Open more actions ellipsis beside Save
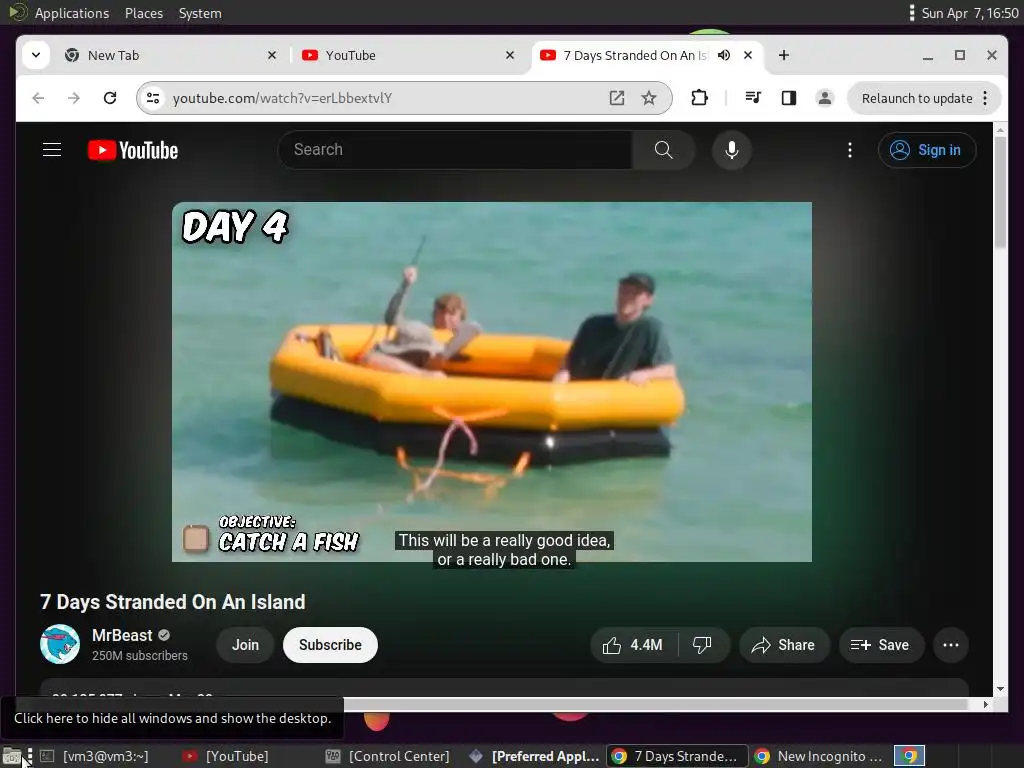This screenshot has height=768, width=1024. pos(951,645)
